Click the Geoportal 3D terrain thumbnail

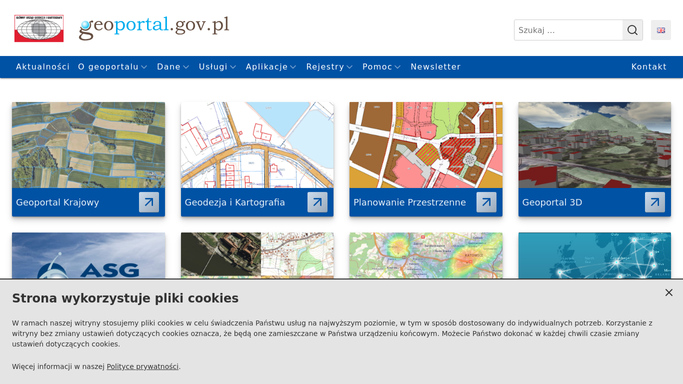(595, 145)
